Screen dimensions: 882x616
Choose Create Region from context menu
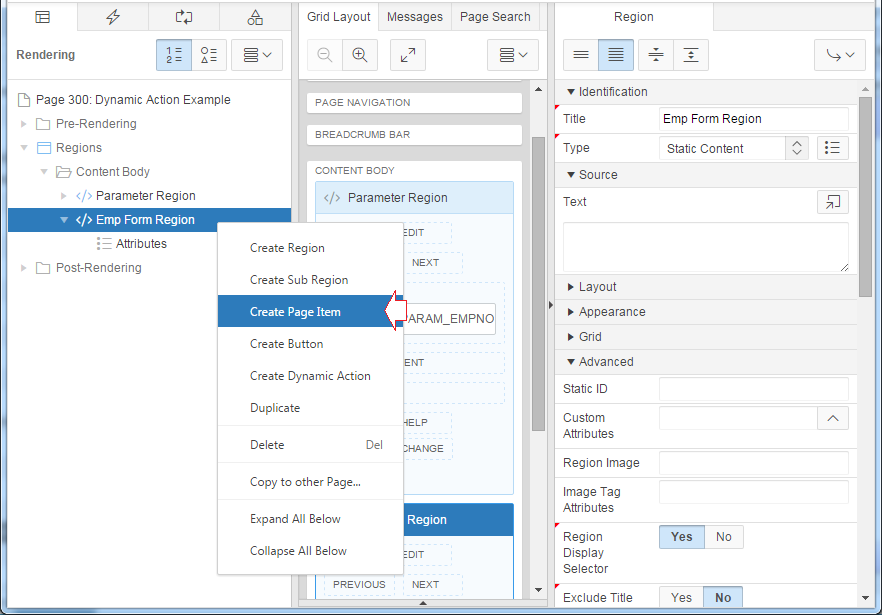tap(310, 248)
